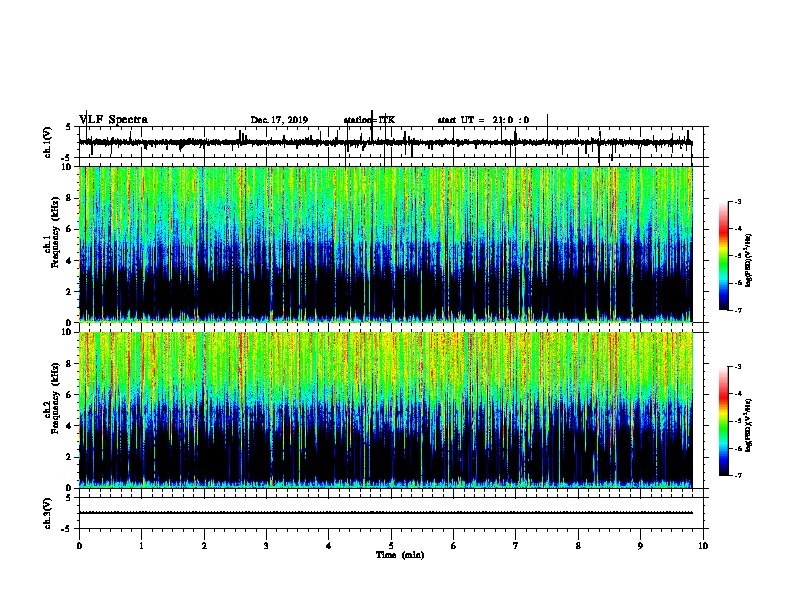Image resolution: width=792 pixels, height=612 pixels.
Task: Click the "VLF Spectra" plot title
Action: (113, 120)
